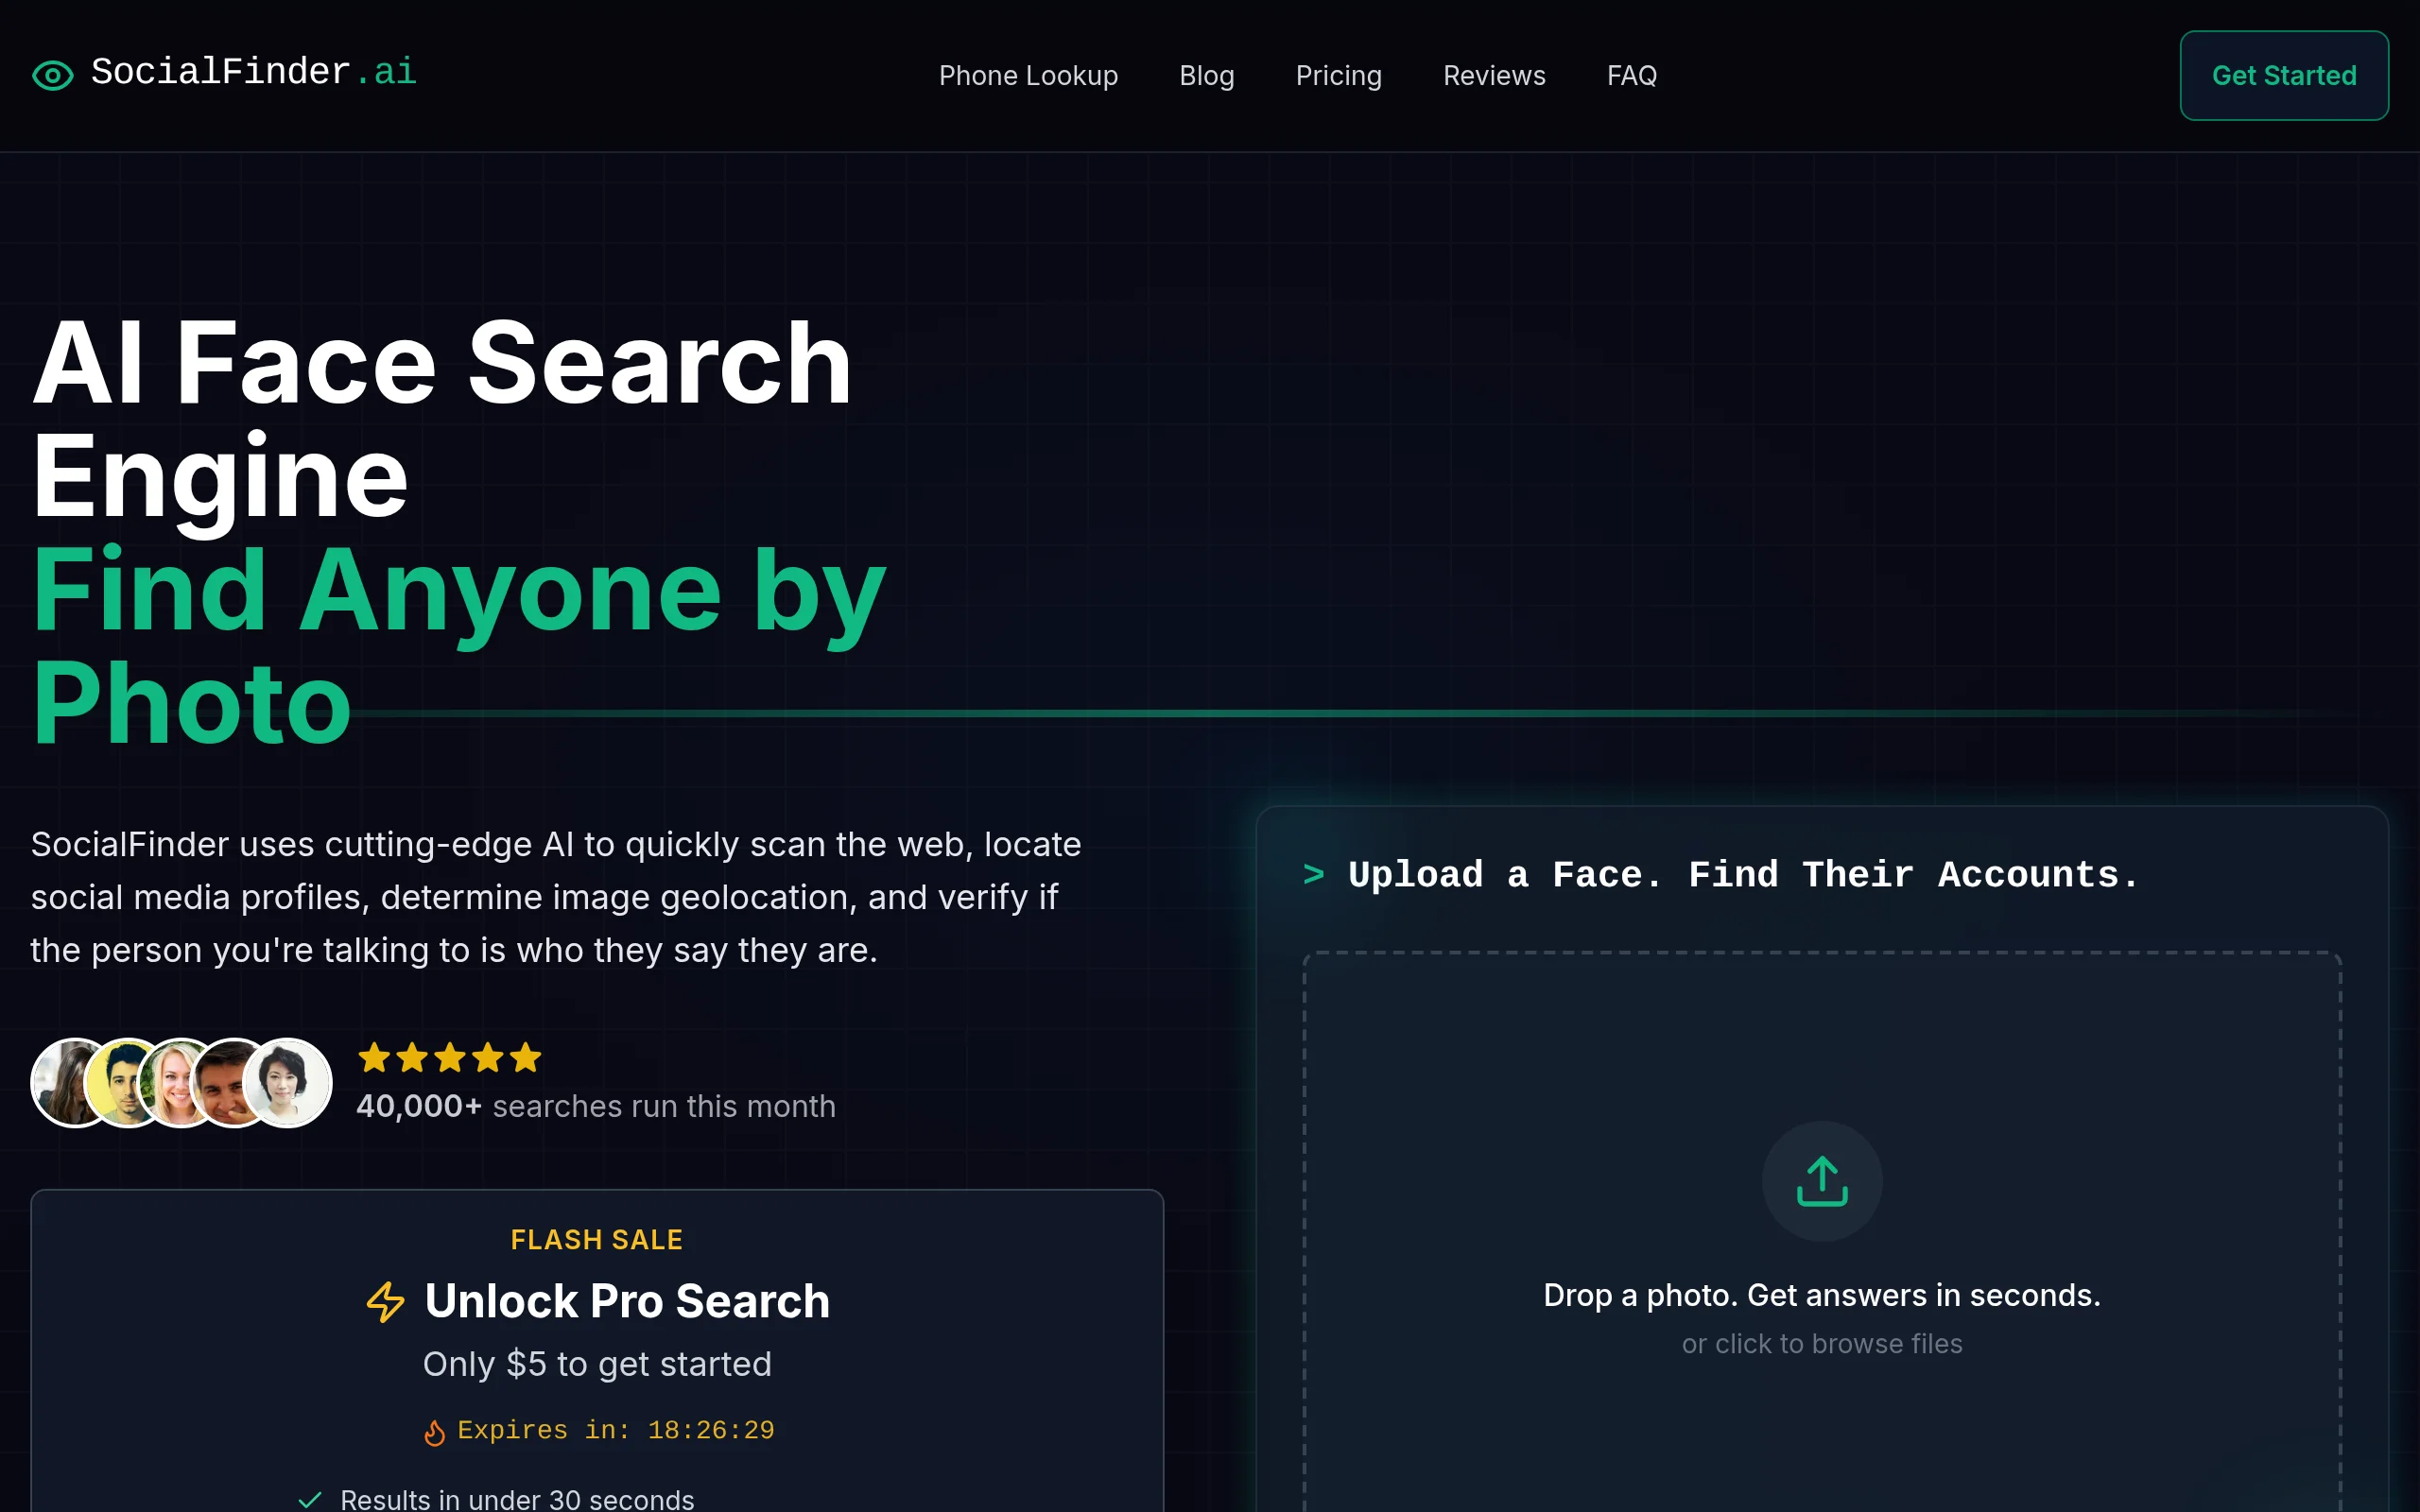
Task: Go to the Blog page
Action: pyautogui.click(x=1206, y=75)
